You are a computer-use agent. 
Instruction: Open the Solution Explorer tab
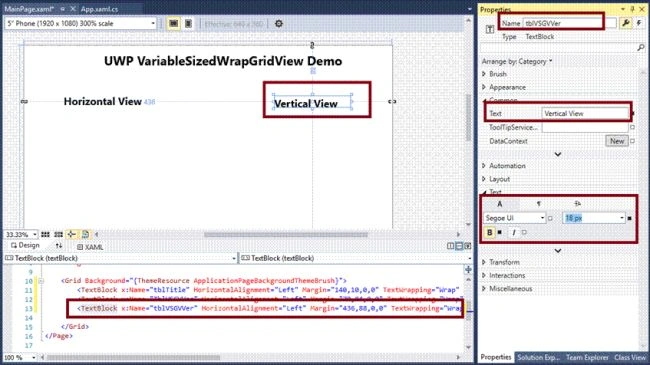coord(538,357)
